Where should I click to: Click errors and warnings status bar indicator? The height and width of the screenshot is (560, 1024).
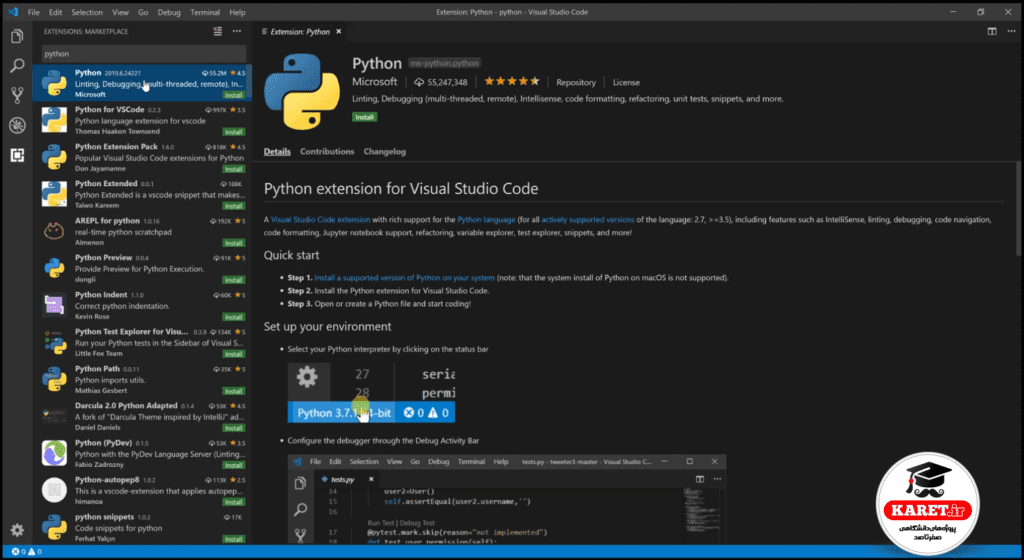(26, 552)
